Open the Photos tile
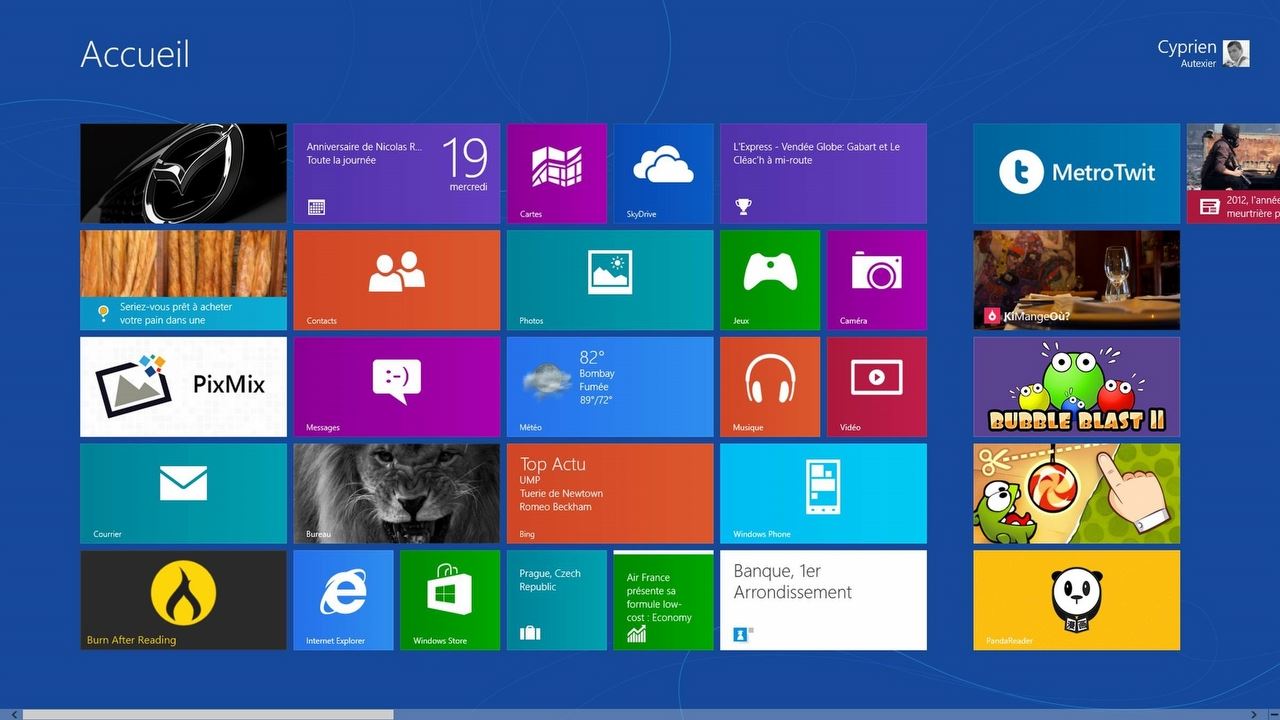 click(610, 280)
